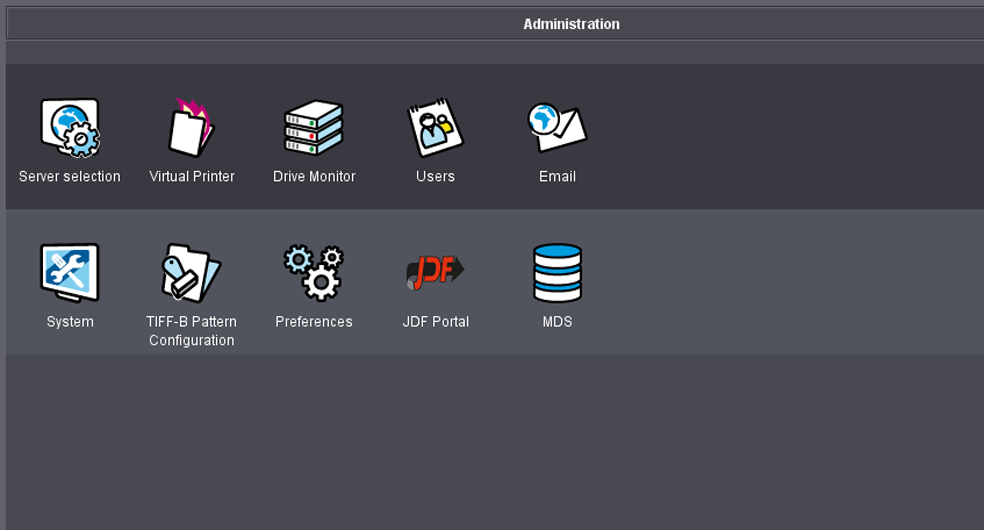Open the Server selection globe-gear icon

pyautogui.click(x=70, y=129)
